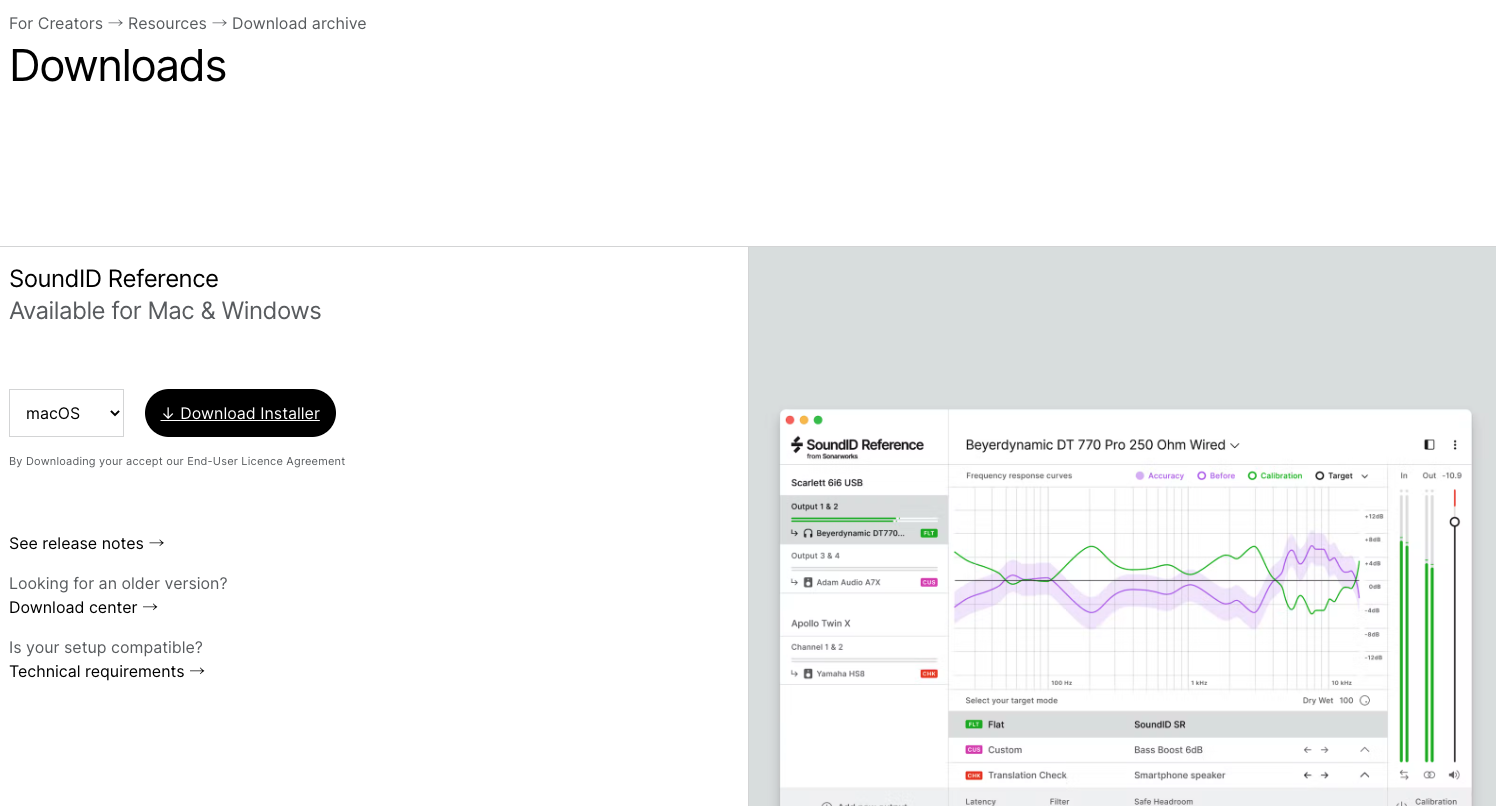Click previous arrow in Translation Check row
1496x806 pixels.
click(x=1307, y=775)
